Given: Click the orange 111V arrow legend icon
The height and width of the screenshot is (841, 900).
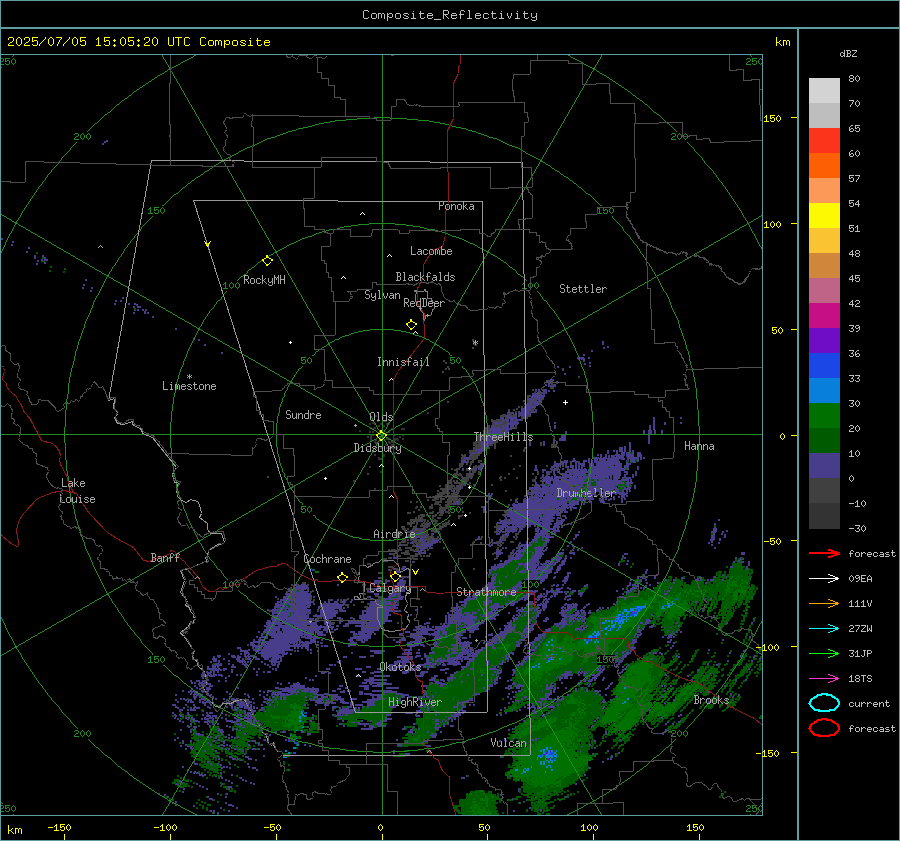Looking at the screenshot, I should [x=824, y=603].
